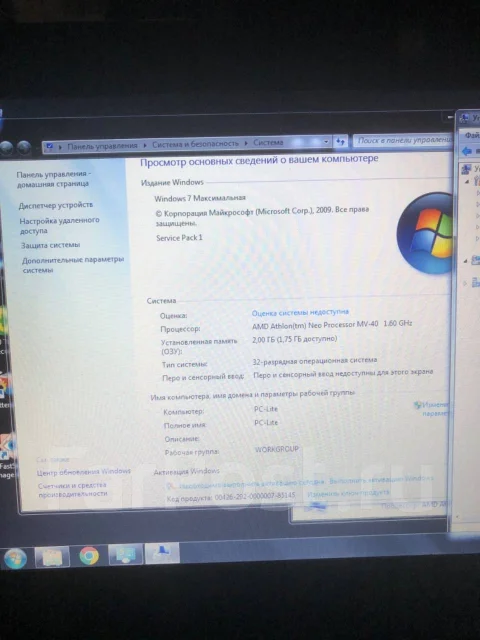
Task: Click the Windows logo image
Action: (x=425, y=234)
